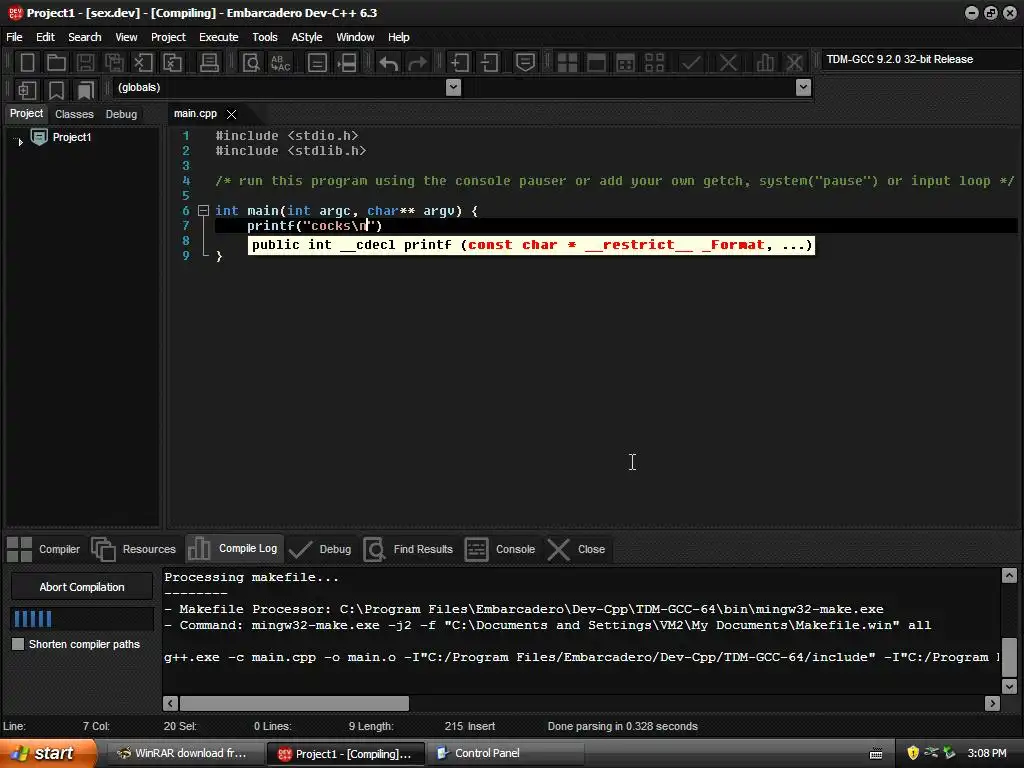Click the Print toolbar icon
The height and width of the screenshot is (768, 1024).
pos(209,63)
